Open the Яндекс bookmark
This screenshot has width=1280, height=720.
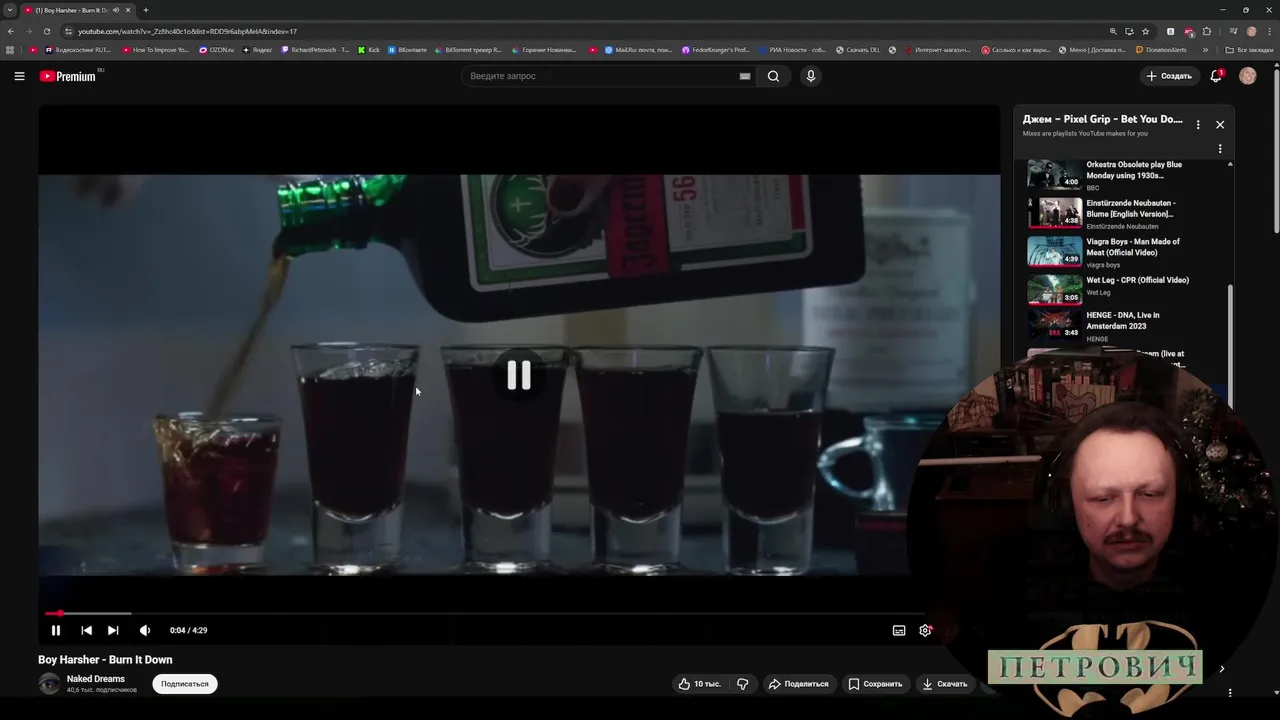(x=257, y=50)
